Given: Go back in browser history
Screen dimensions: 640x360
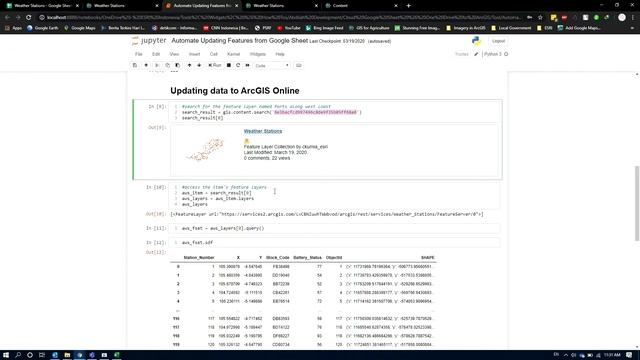Looking at the screenshot, I should pos(7,18).
